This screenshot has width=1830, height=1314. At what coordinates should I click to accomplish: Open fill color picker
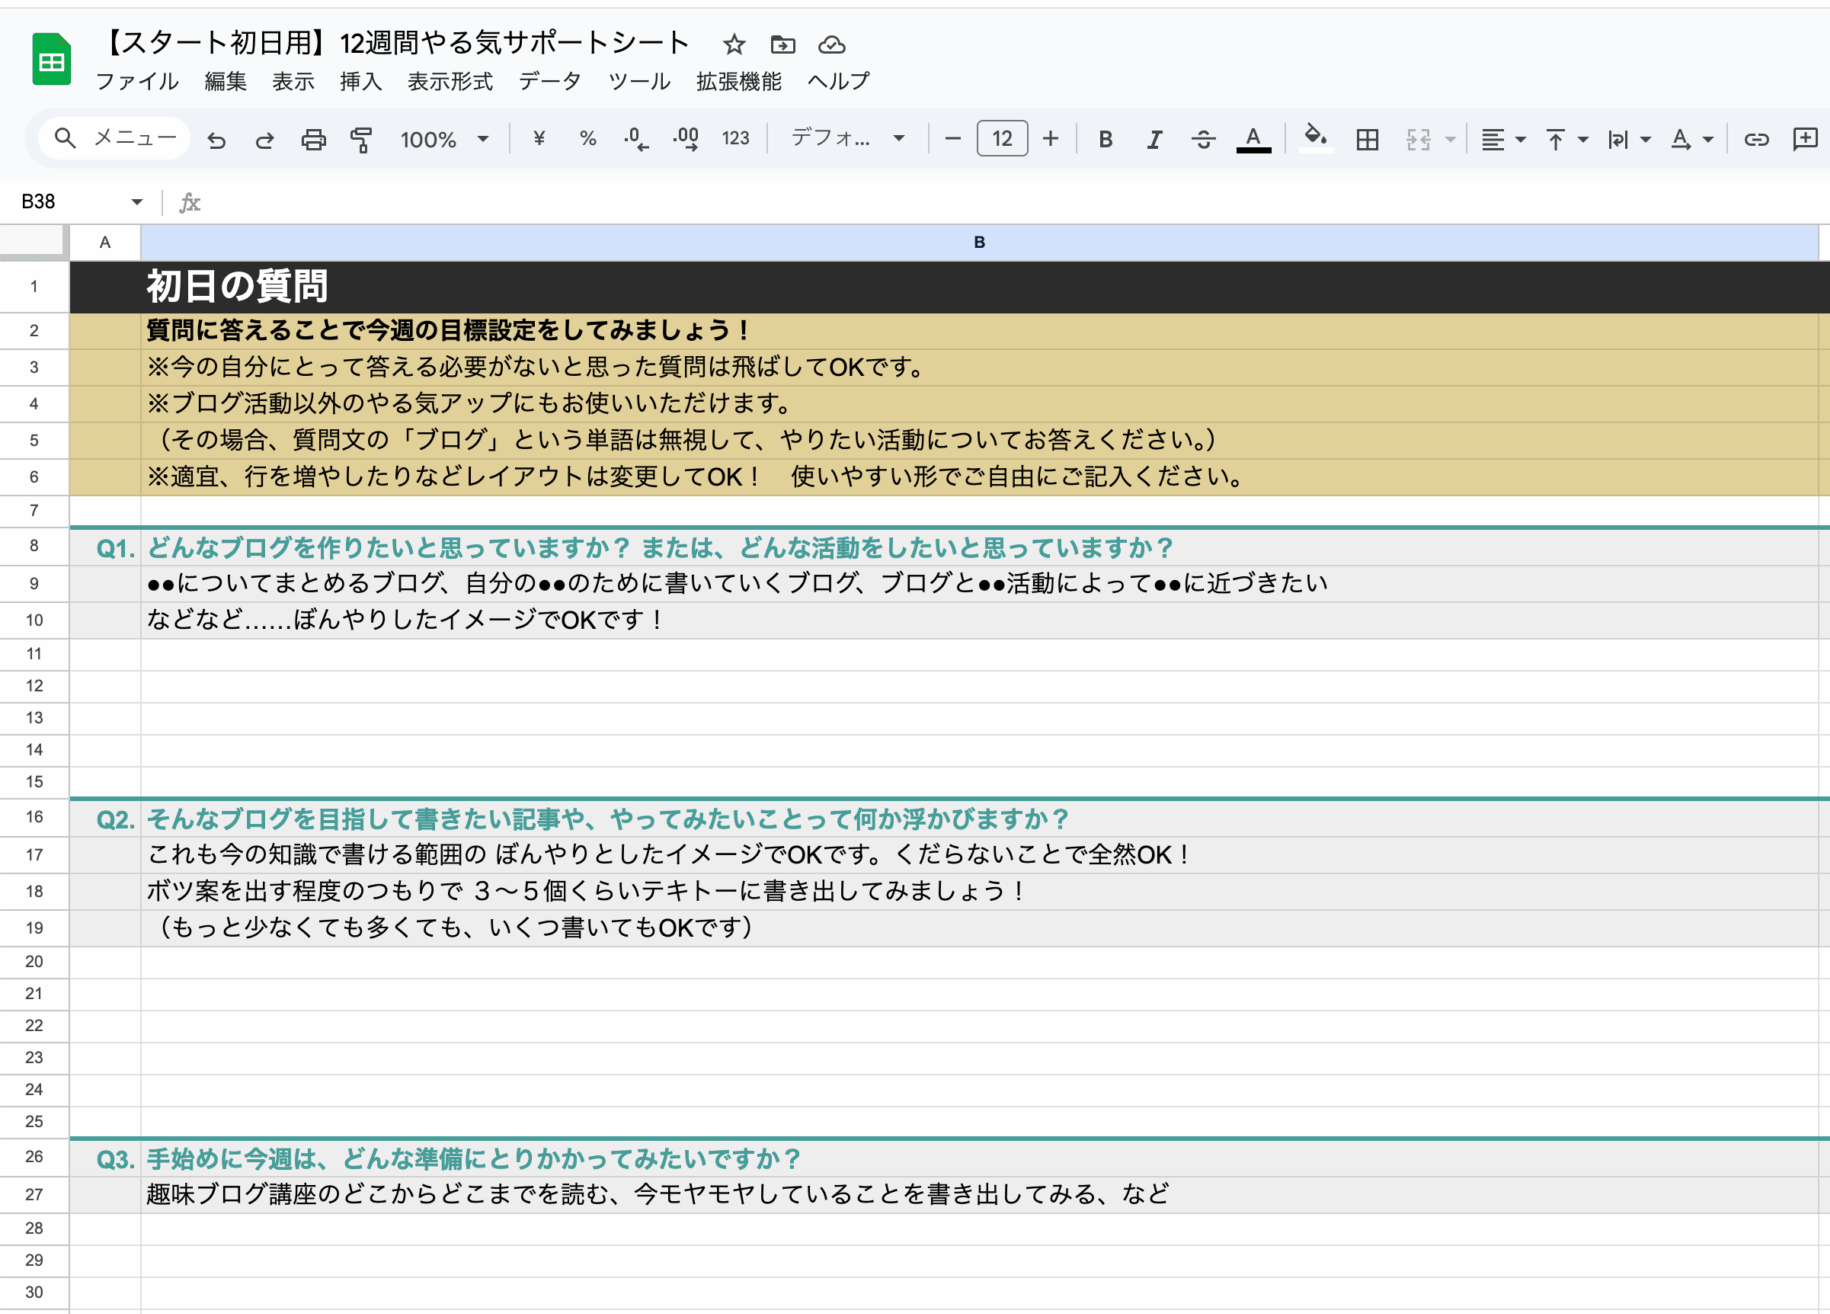(1316, 138)
